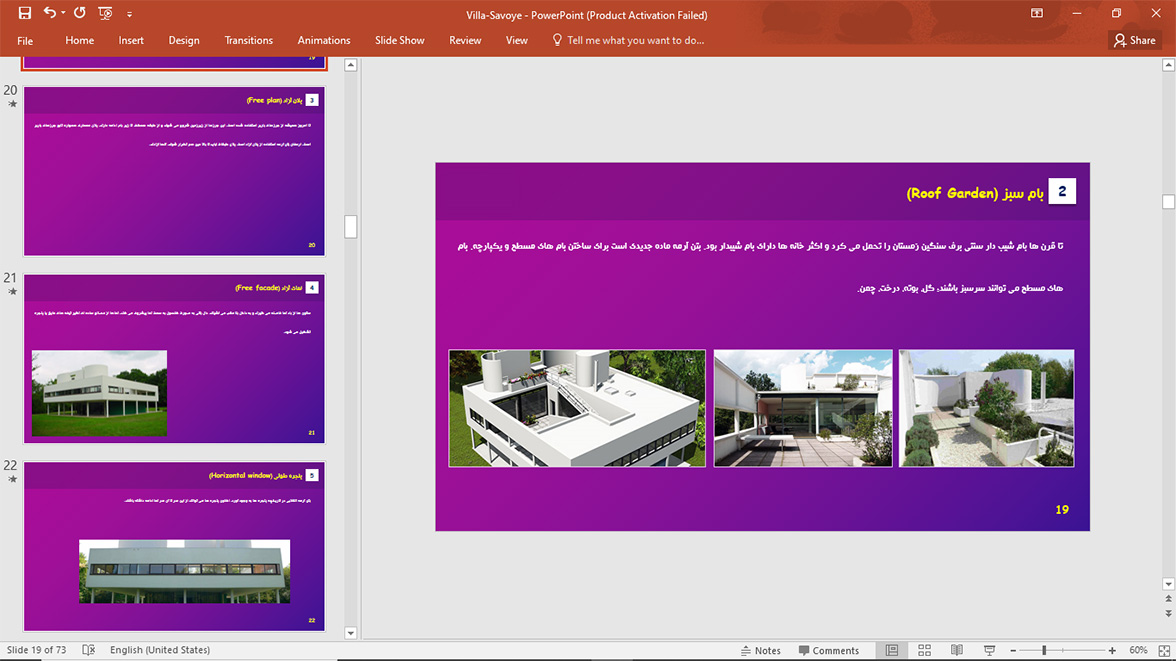Undo the last action

[x=50, y=13]
